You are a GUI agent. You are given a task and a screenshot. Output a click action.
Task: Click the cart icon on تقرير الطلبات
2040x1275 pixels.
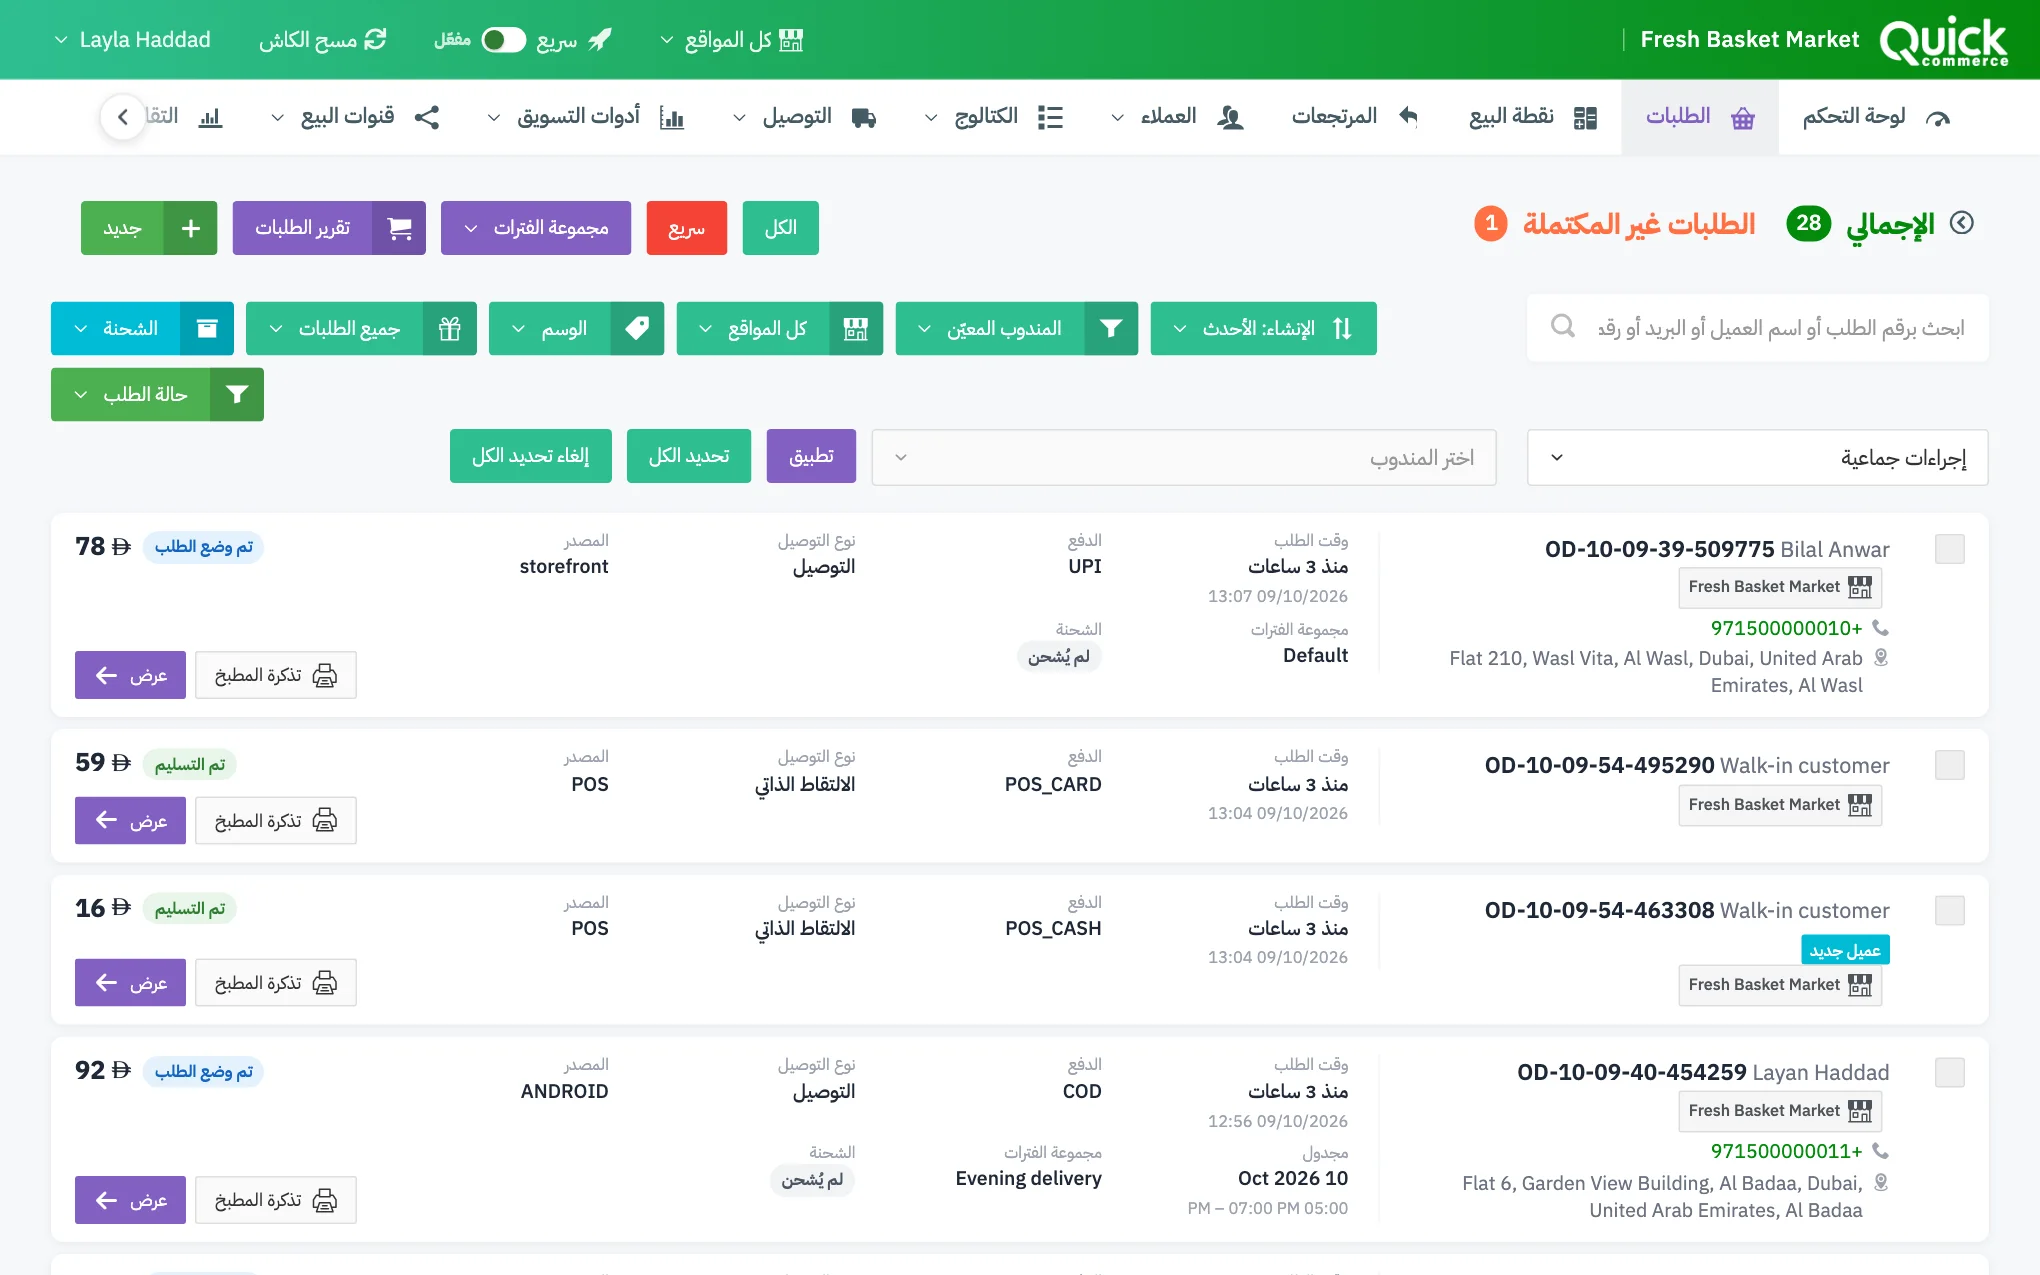coord(399,228)
